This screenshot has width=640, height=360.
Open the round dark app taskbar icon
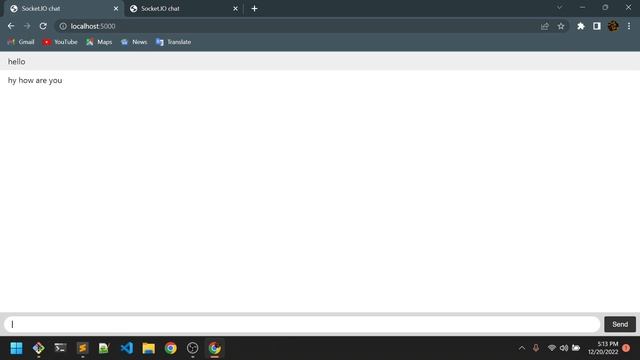click(193, 348)
